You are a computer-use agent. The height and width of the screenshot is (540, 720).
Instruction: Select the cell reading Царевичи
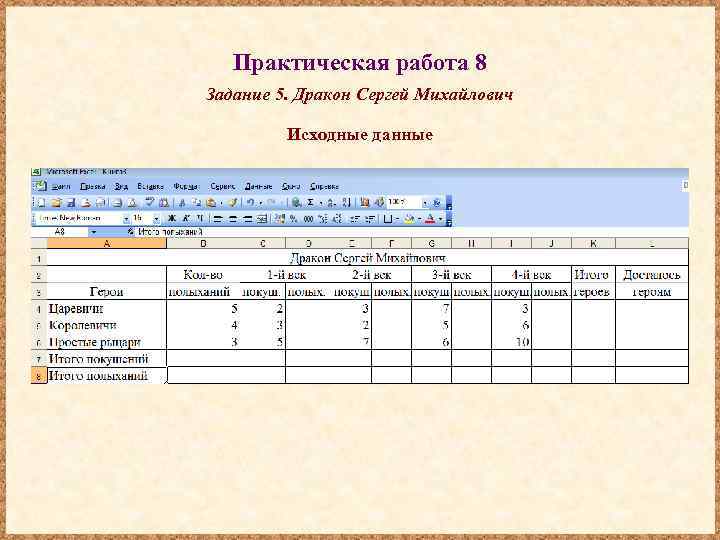pyautogui.click(x=107, y=309)
